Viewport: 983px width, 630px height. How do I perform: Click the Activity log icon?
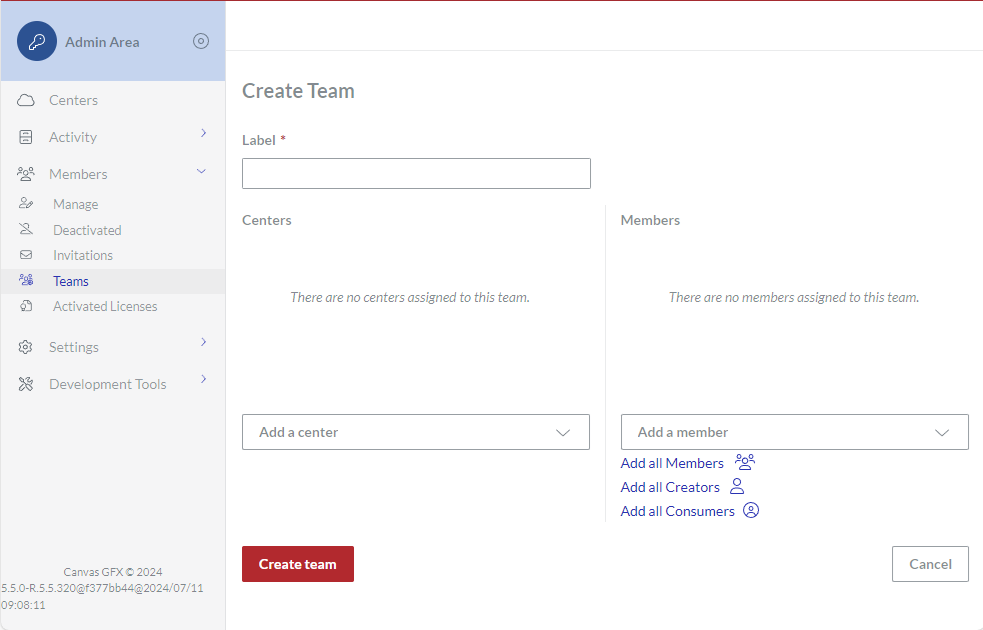point(27,136)
